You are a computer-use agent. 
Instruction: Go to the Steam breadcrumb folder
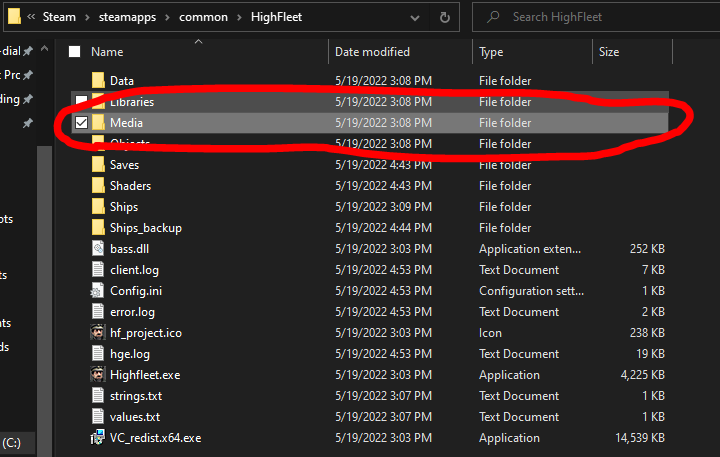[x=59, y=17]
